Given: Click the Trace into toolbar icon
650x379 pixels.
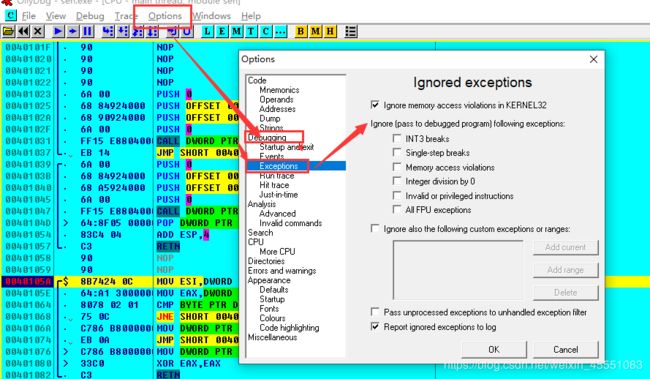Looking at the screenshot, I should coord(138,32).
